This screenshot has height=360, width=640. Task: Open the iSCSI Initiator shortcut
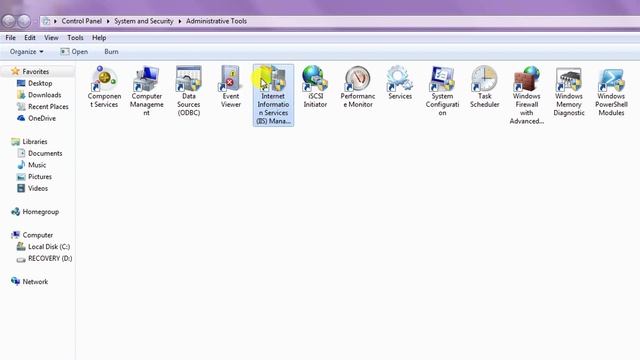[x=315, y=87]
